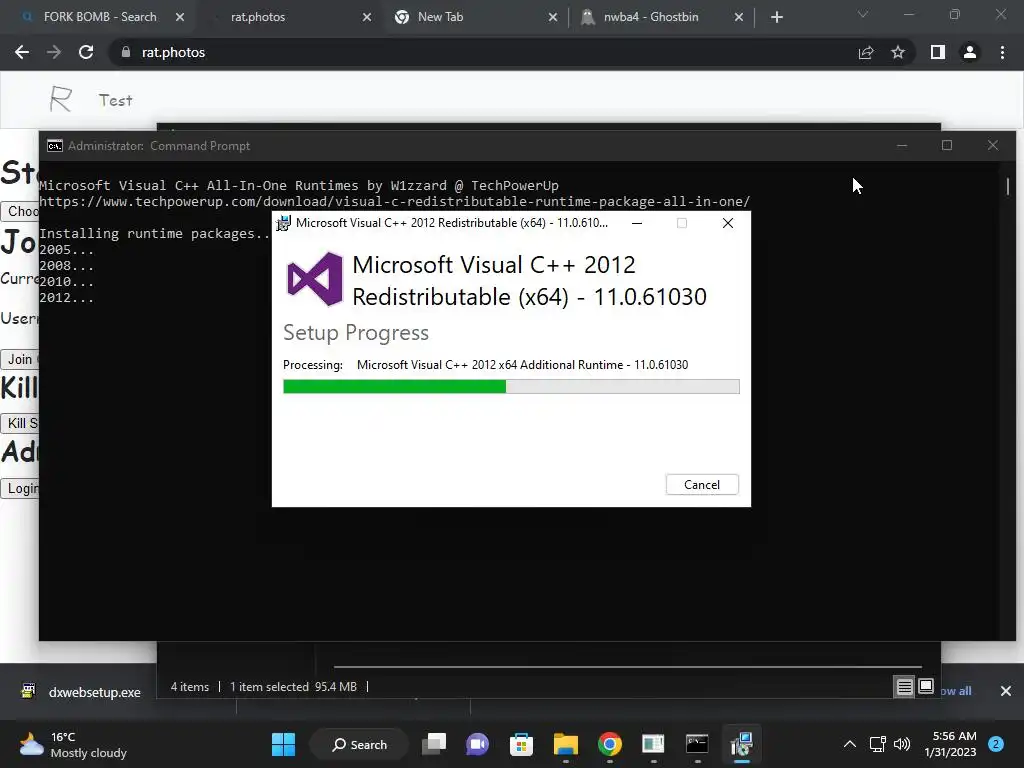Open the weather widget showing 16°C
This screenshot has height=768, width=1024.
(73, 744)
